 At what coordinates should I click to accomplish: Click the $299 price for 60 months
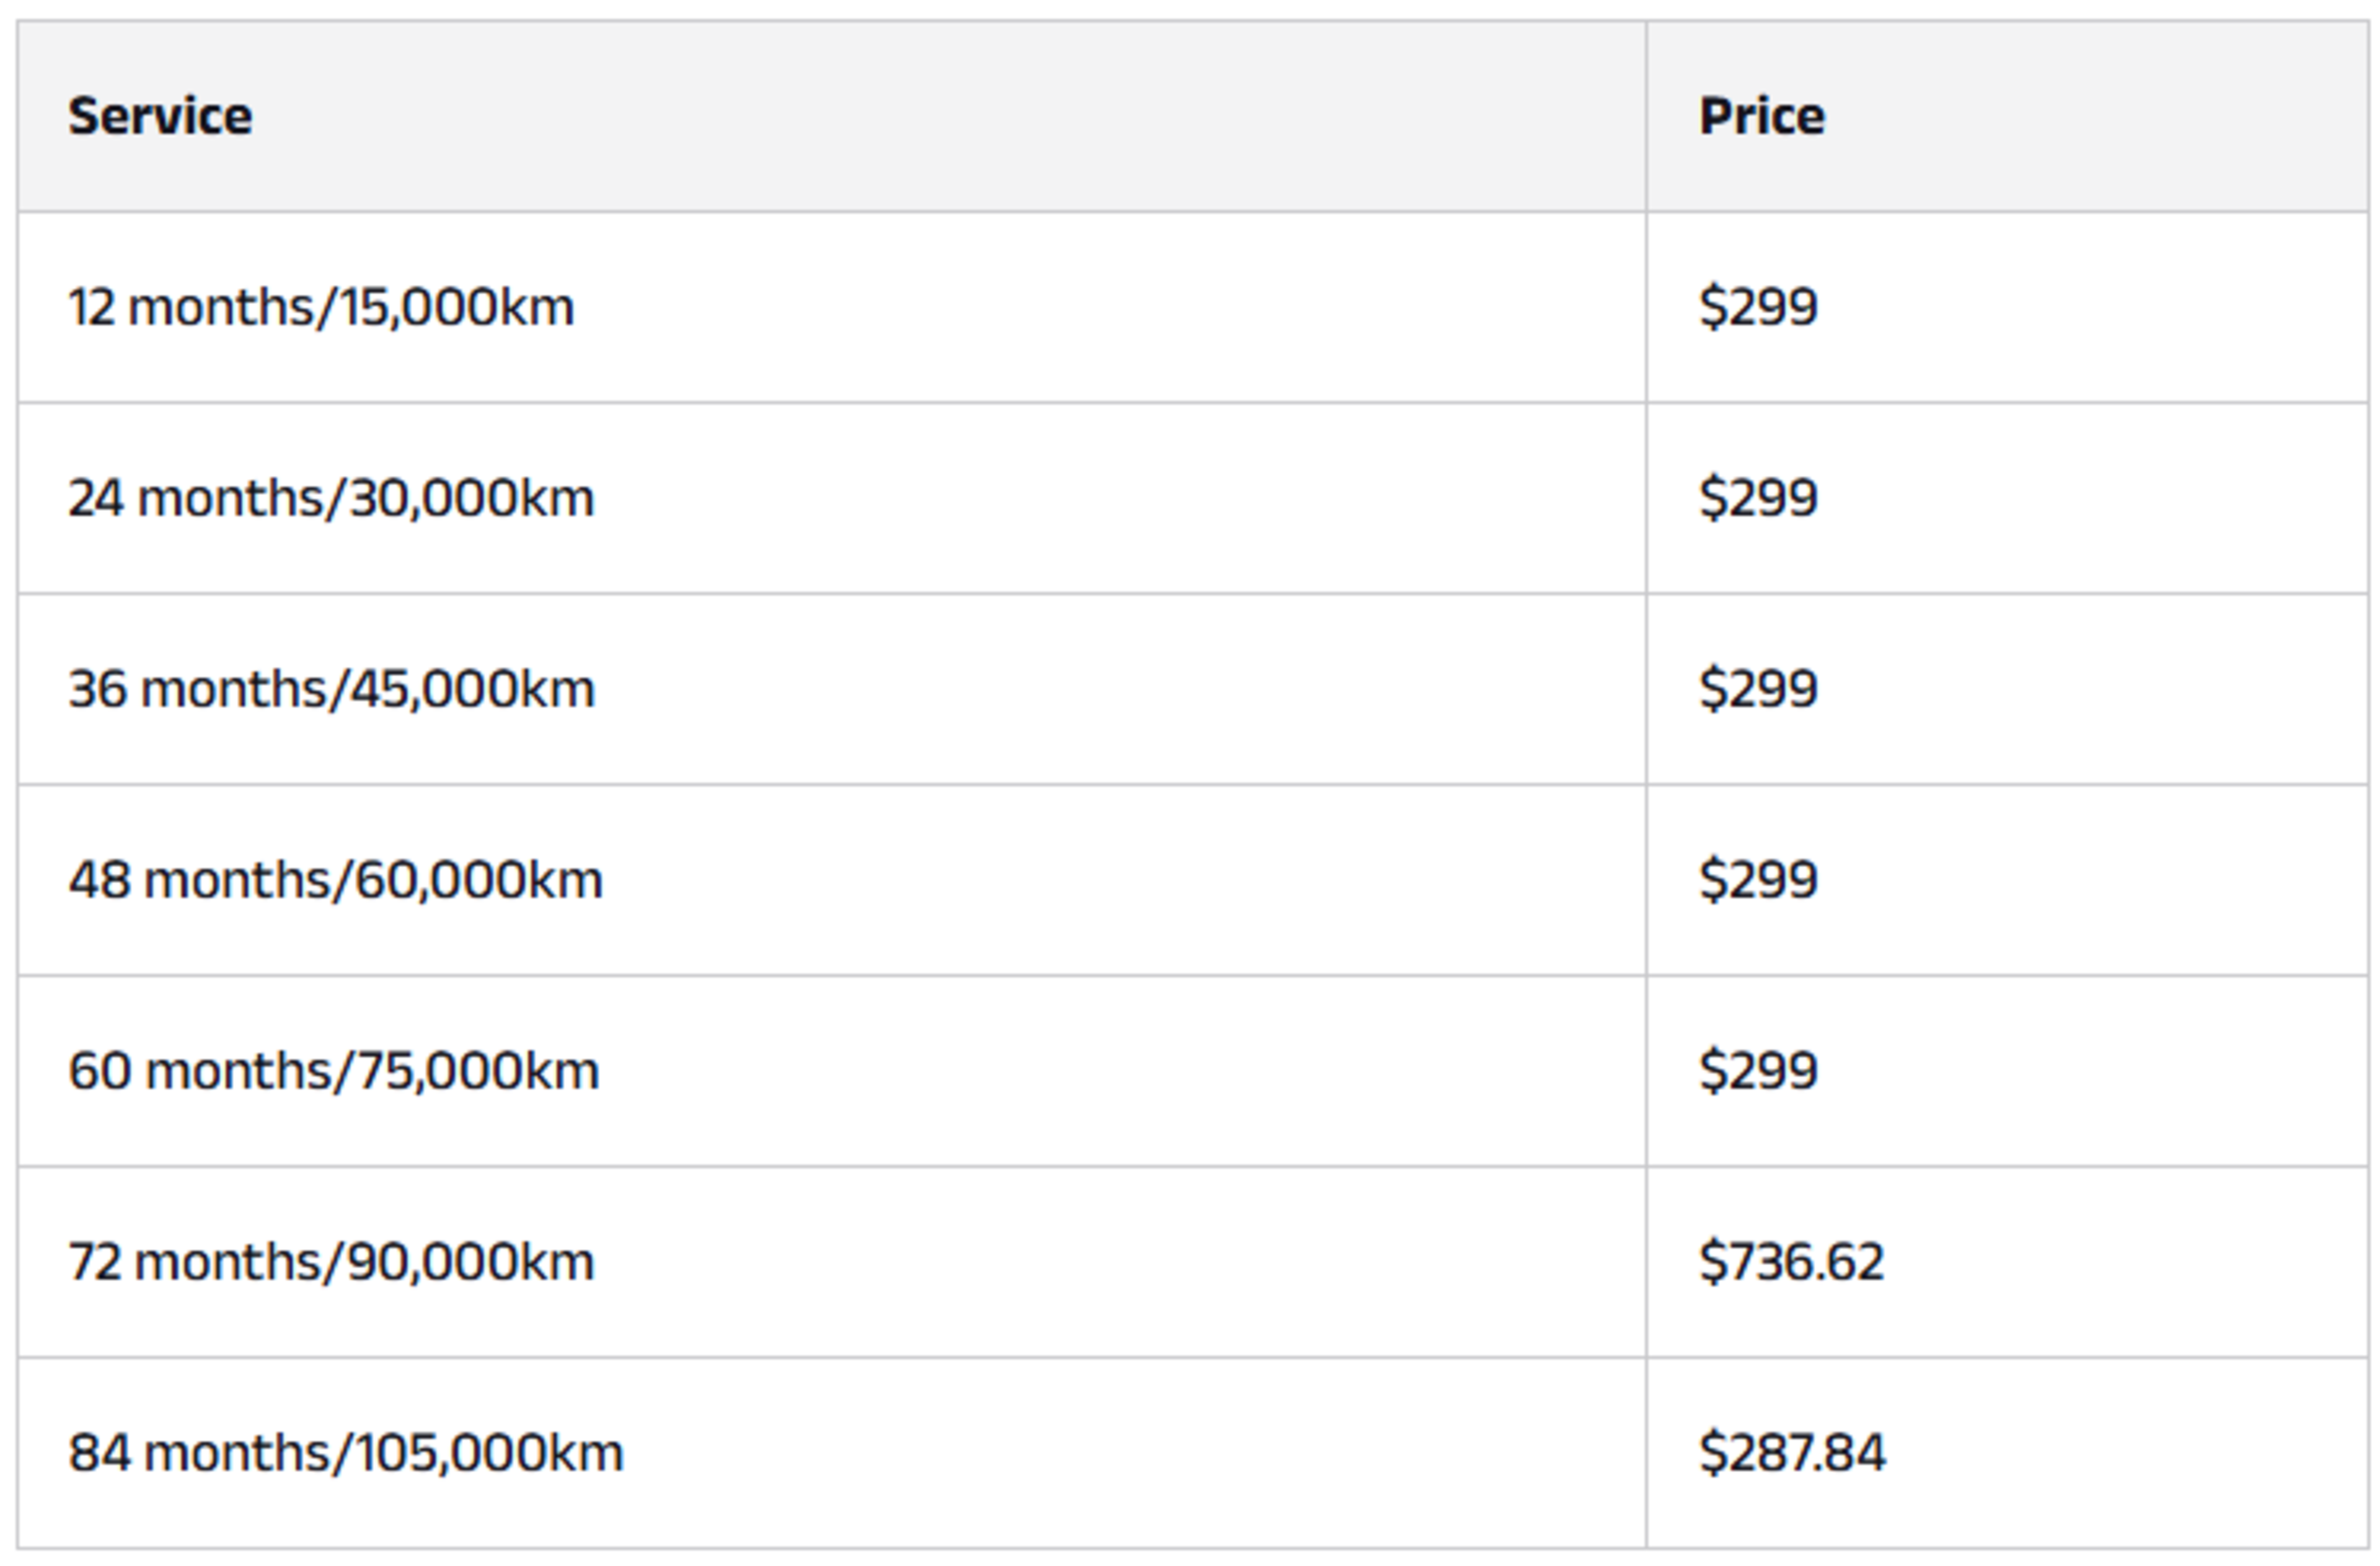coord(1758,1071)
